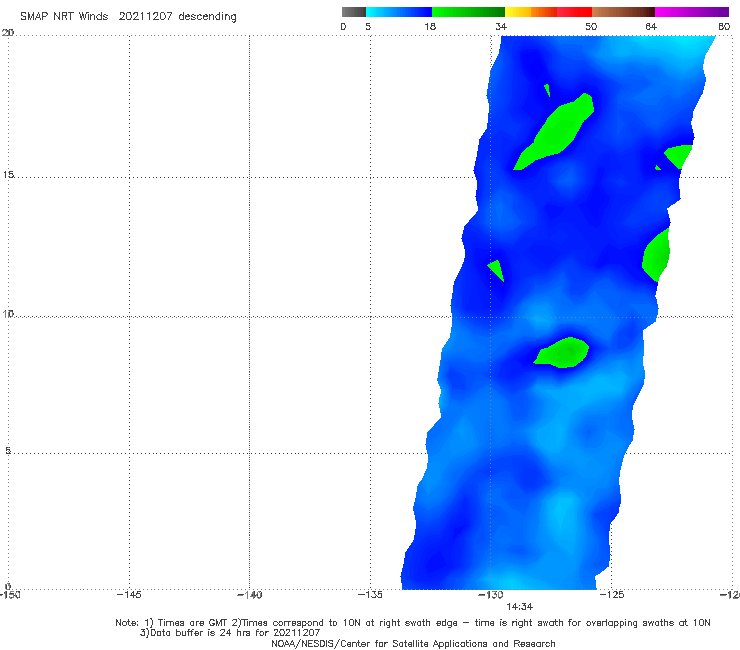Click the NOAA/NESDIS credit line
The image size is (740, 650).
click(x=413, y=643)
